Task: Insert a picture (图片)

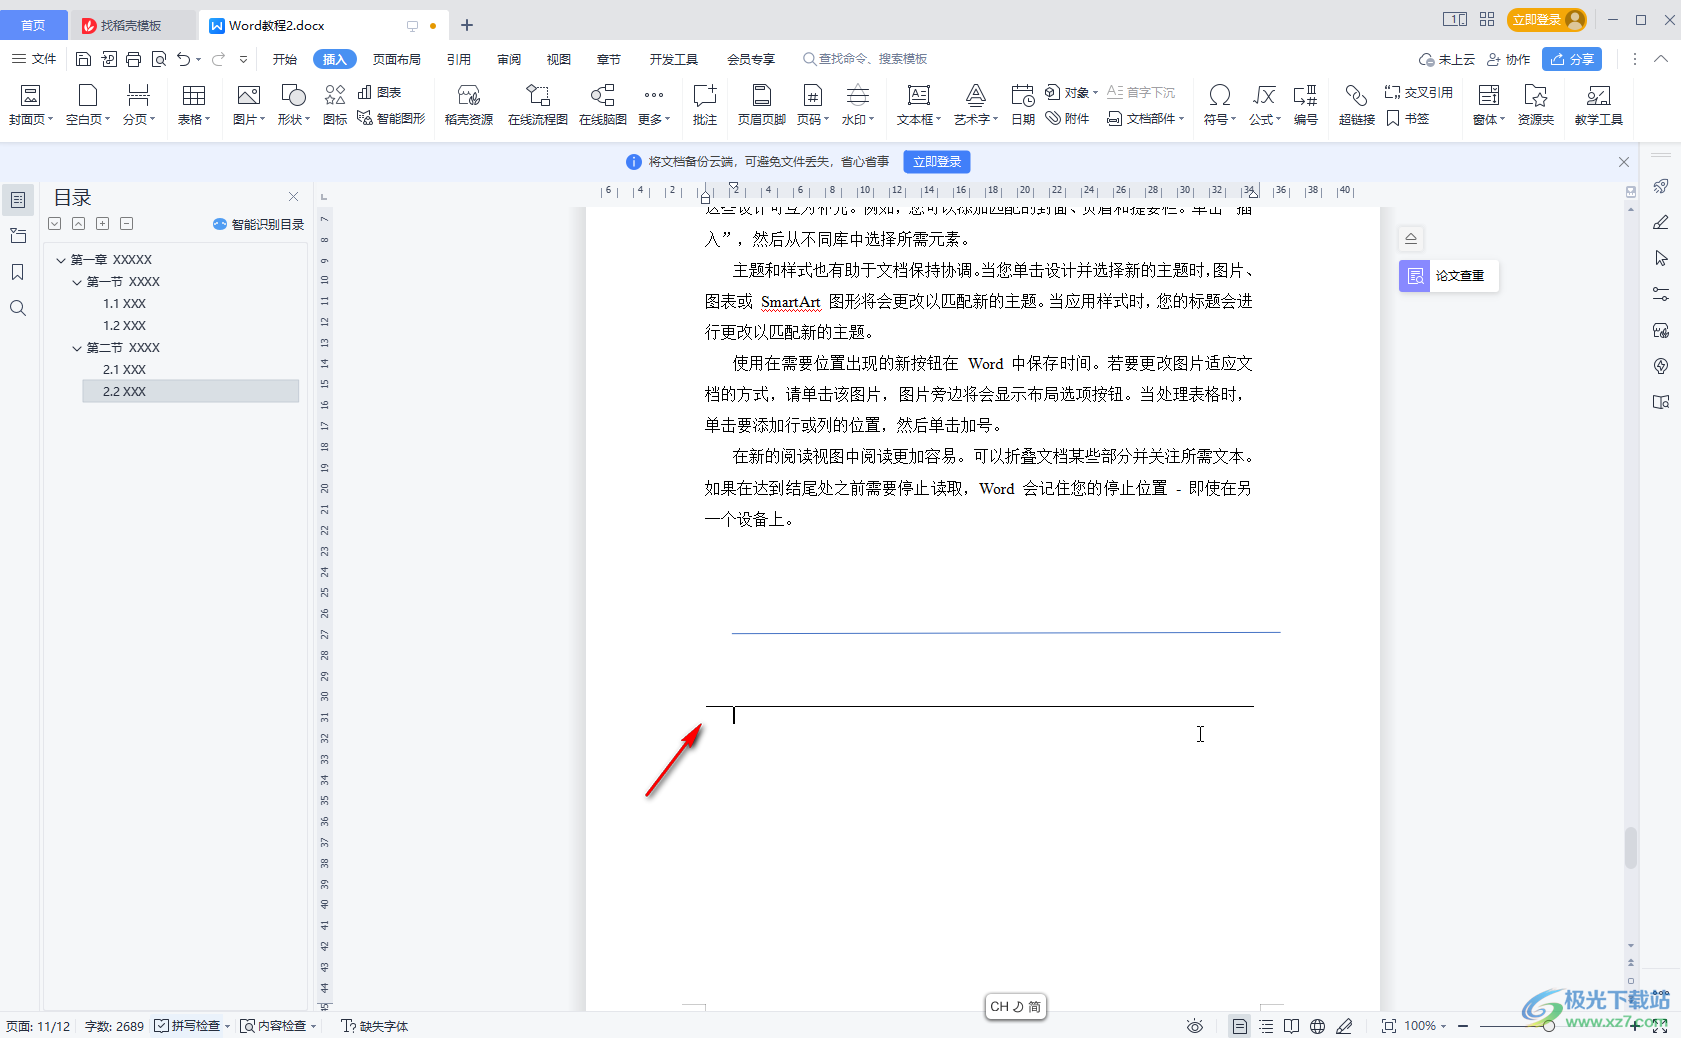Action: point(249,105)
